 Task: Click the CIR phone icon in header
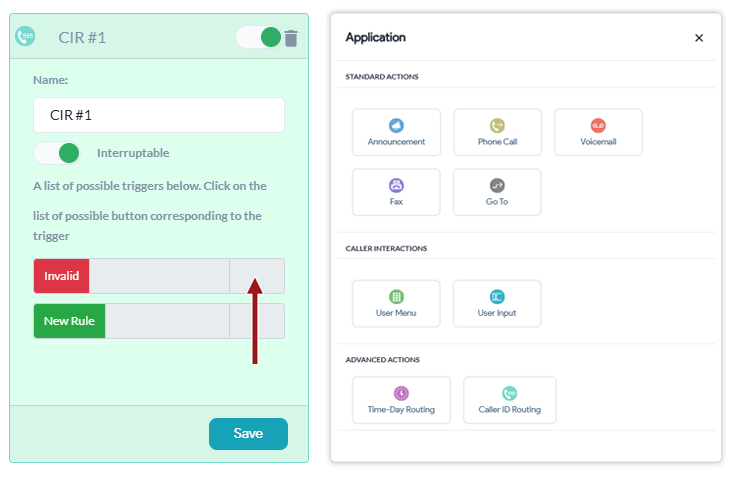pos(25,36)
